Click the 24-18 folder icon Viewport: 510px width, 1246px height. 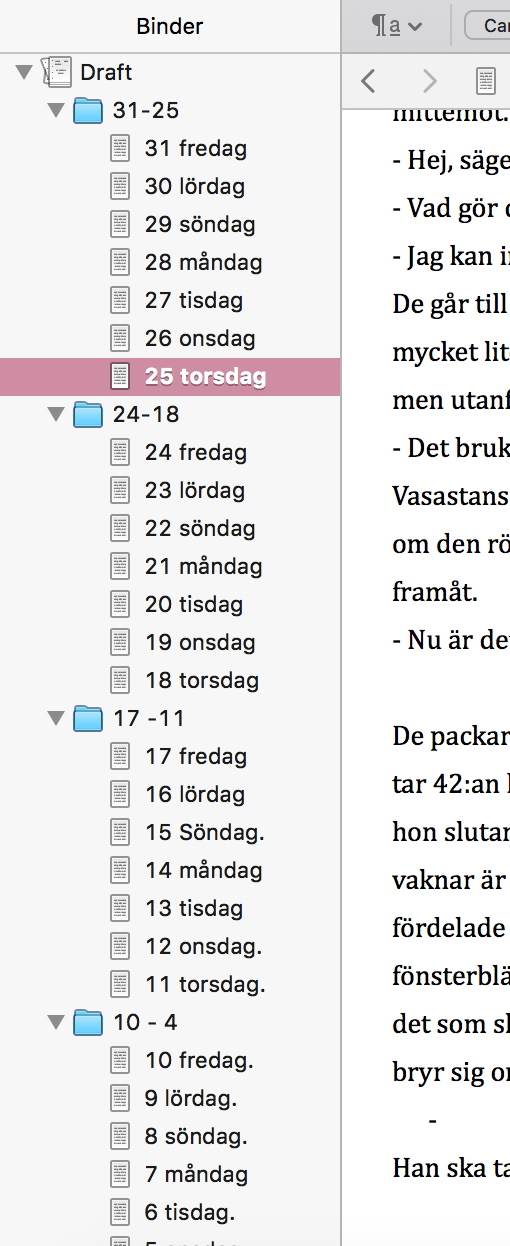pyautogui.click(x=88, y=414)
